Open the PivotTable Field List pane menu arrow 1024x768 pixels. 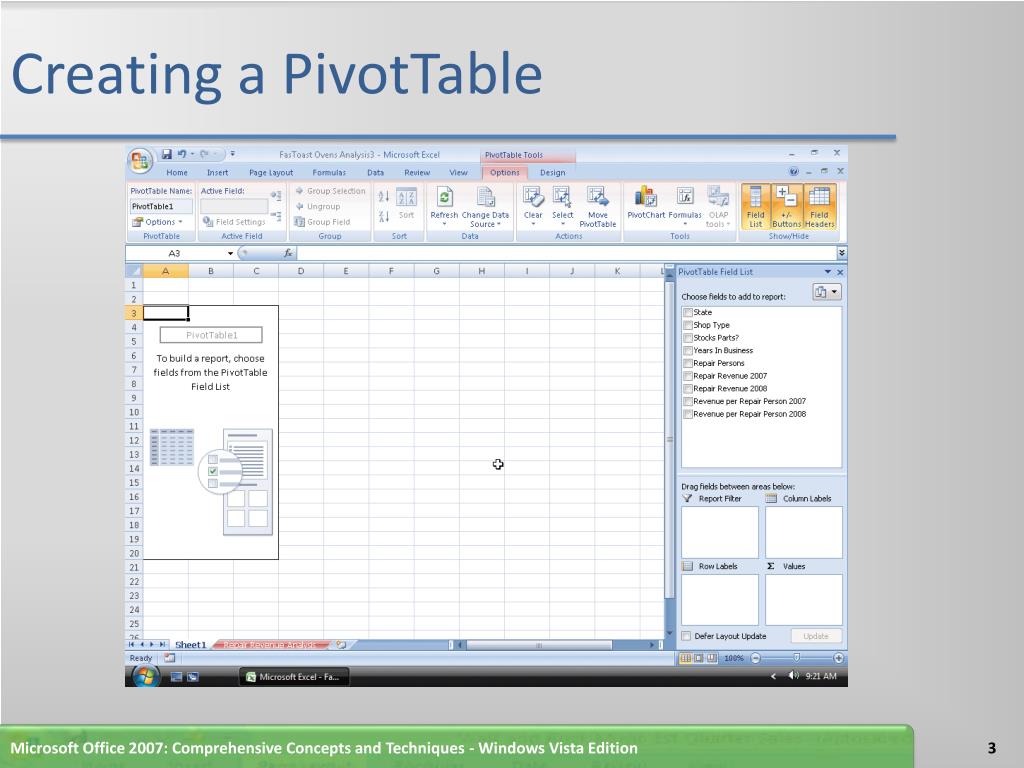point(827,272)
